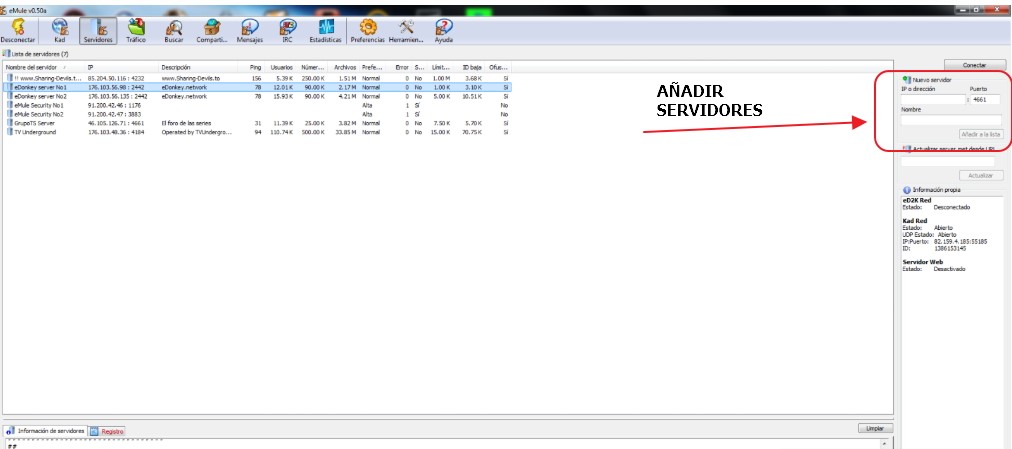Click the Añadir a la lista button
The width and height of the screenshot is (1012, 449).
click(x=981, y=134)
